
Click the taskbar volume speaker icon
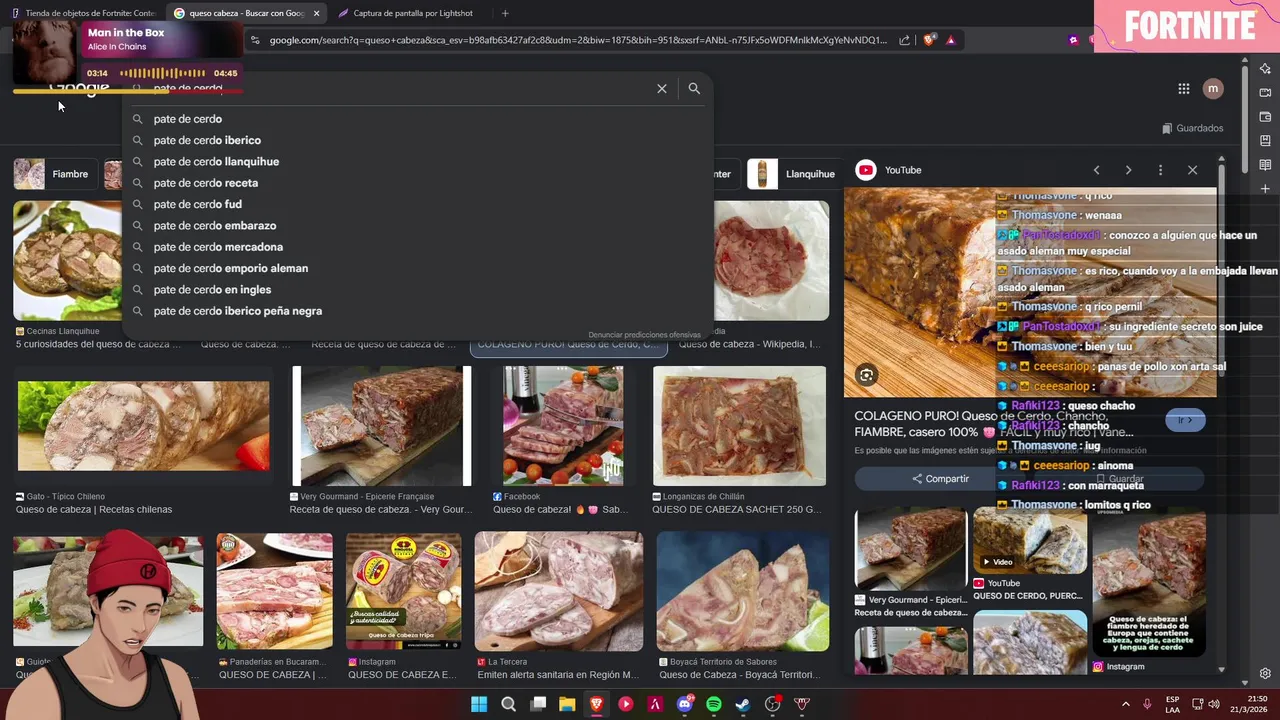point(1214,704)
